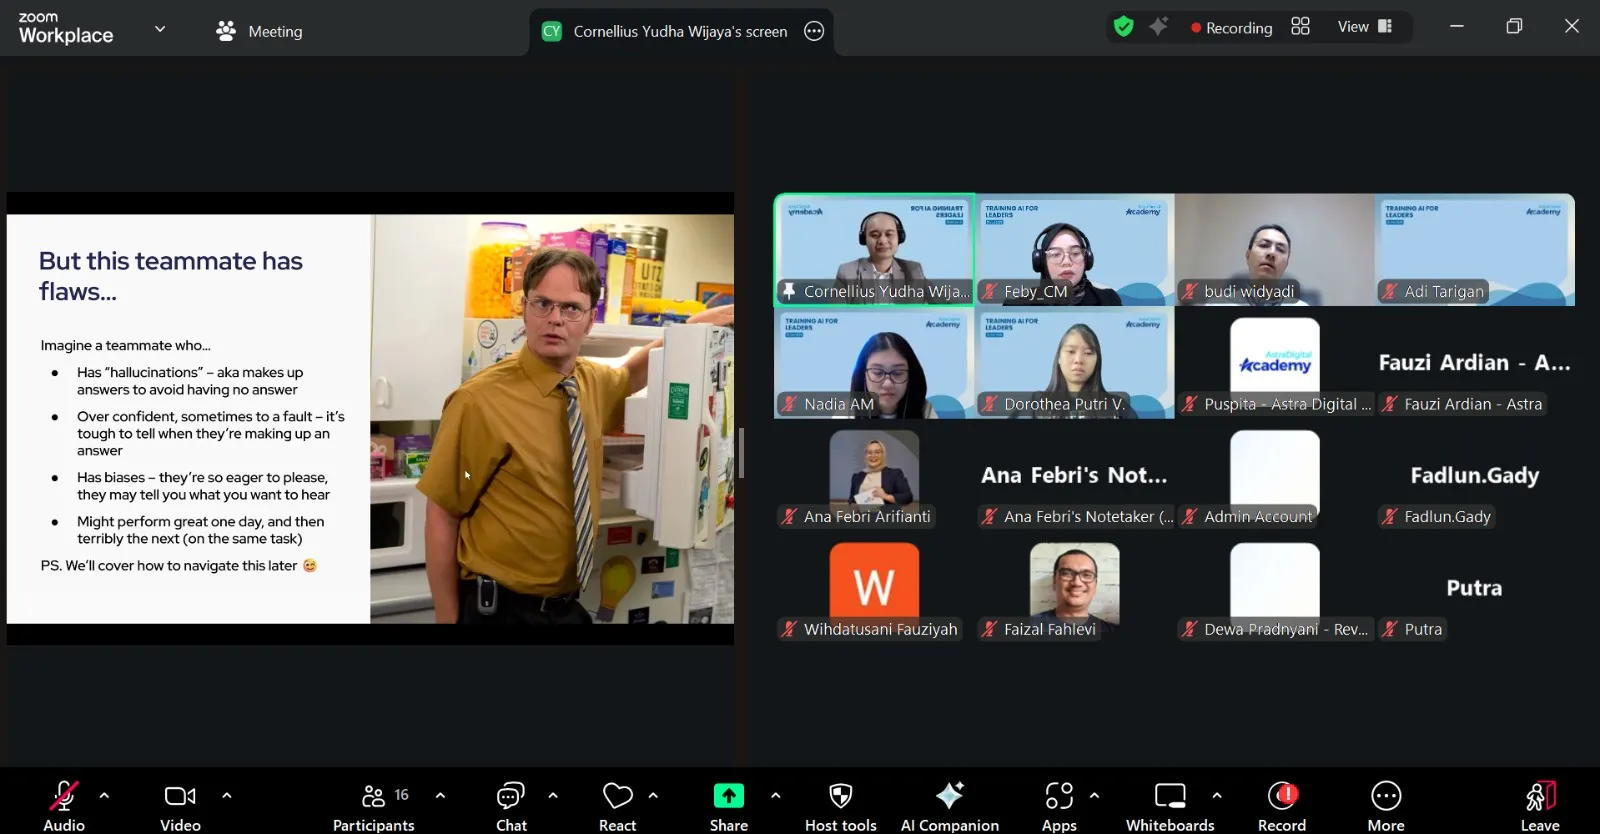The width and height of the screenshot is (1600, 834).
Task: Select the Fadlun.Gady participant tile
Action: tap(1475, 476)
